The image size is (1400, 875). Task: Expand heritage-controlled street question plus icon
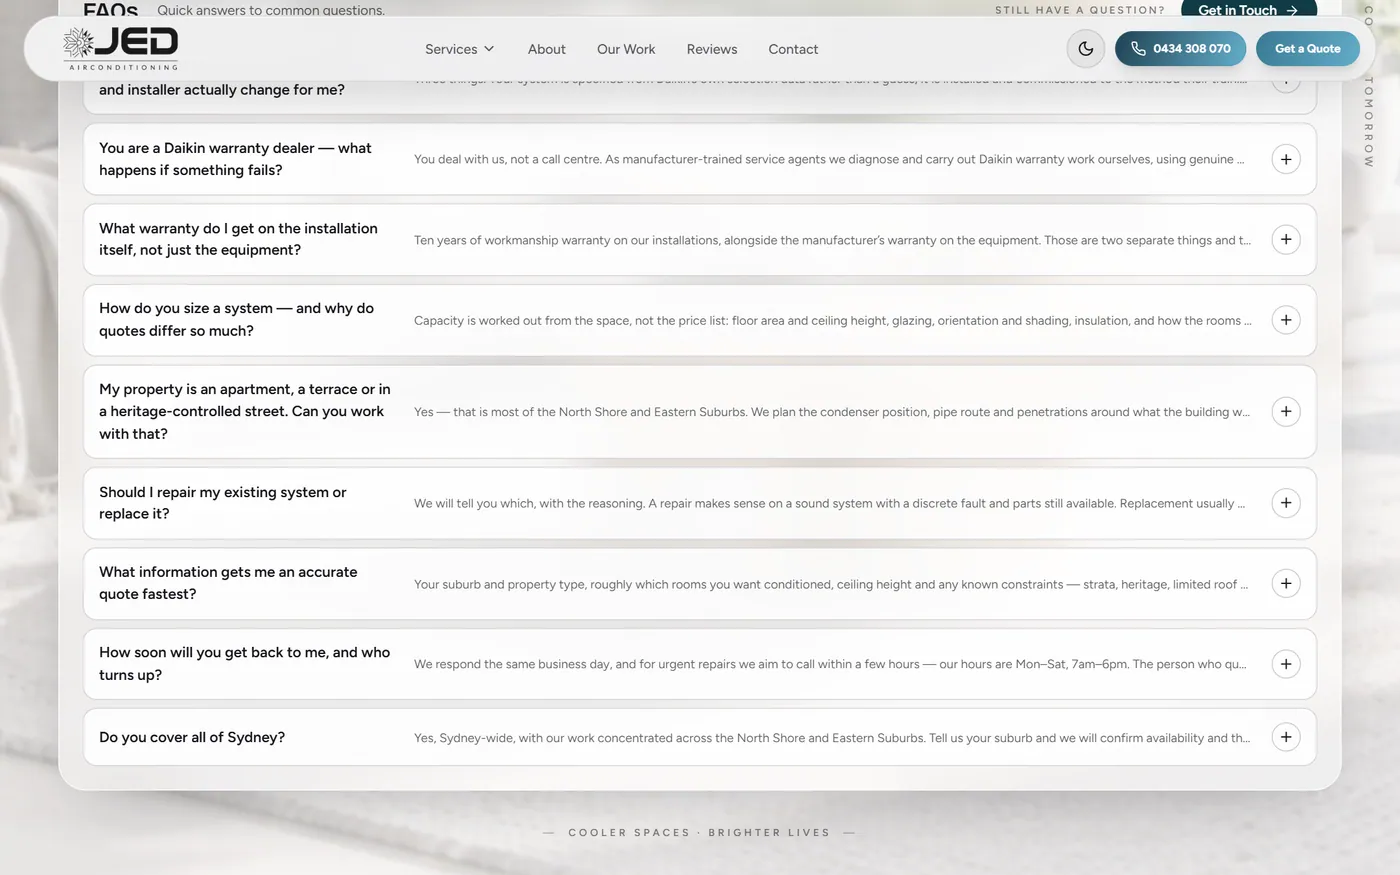pos(1286,411)
